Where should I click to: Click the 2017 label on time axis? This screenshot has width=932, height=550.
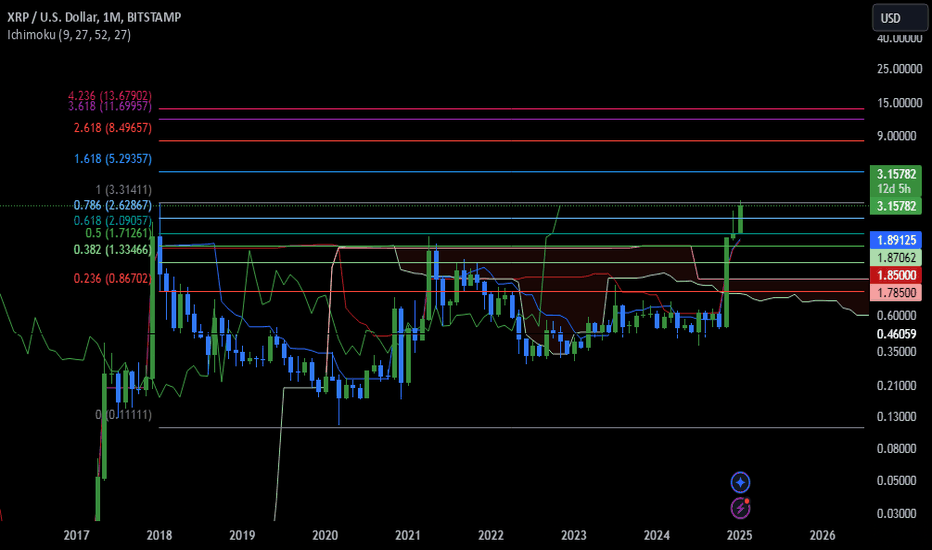click(76, 535)
